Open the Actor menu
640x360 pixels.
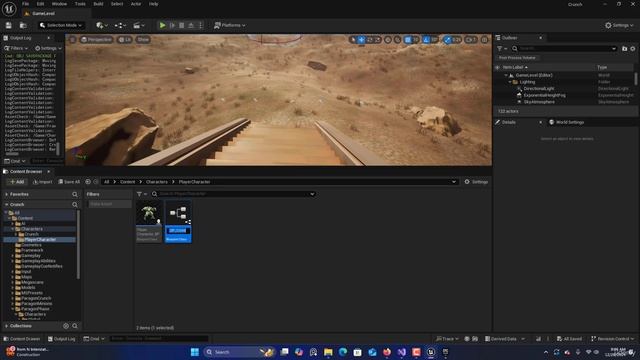tap(136, 4)
